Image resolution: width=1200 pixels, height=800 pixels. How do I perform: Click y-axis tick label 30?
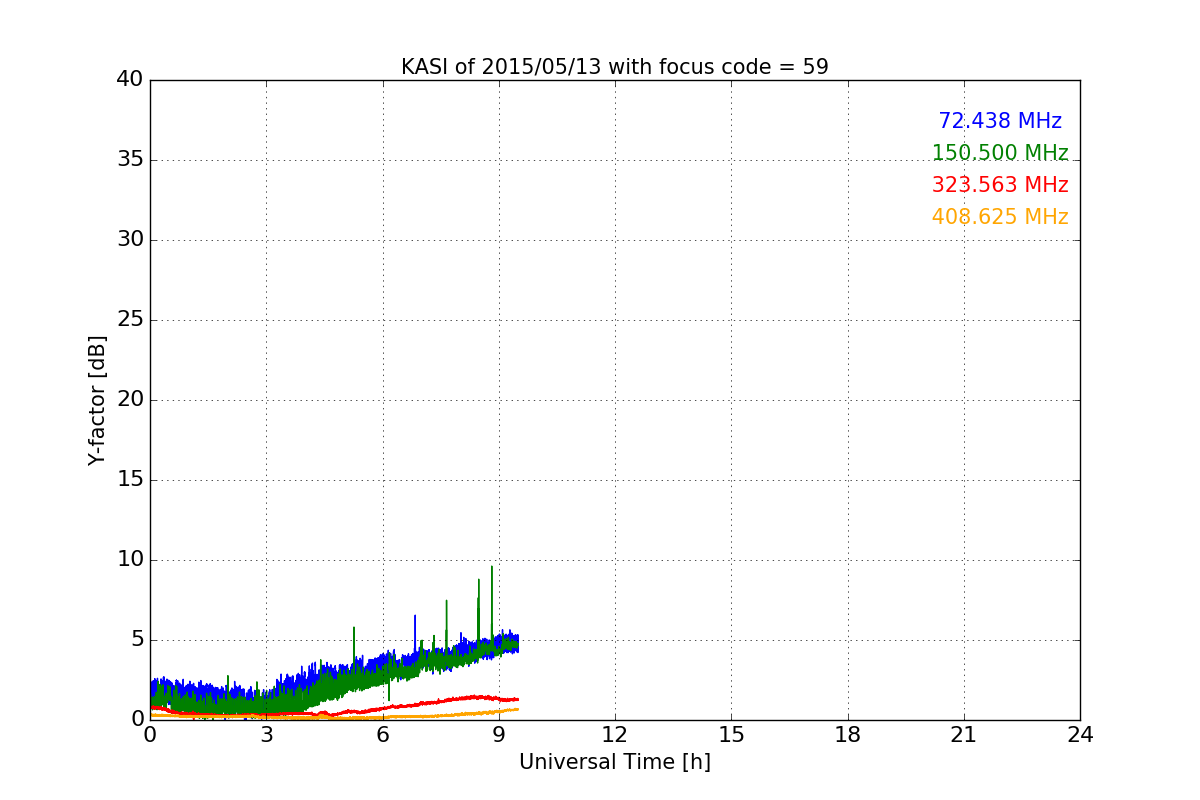point(130,239)
